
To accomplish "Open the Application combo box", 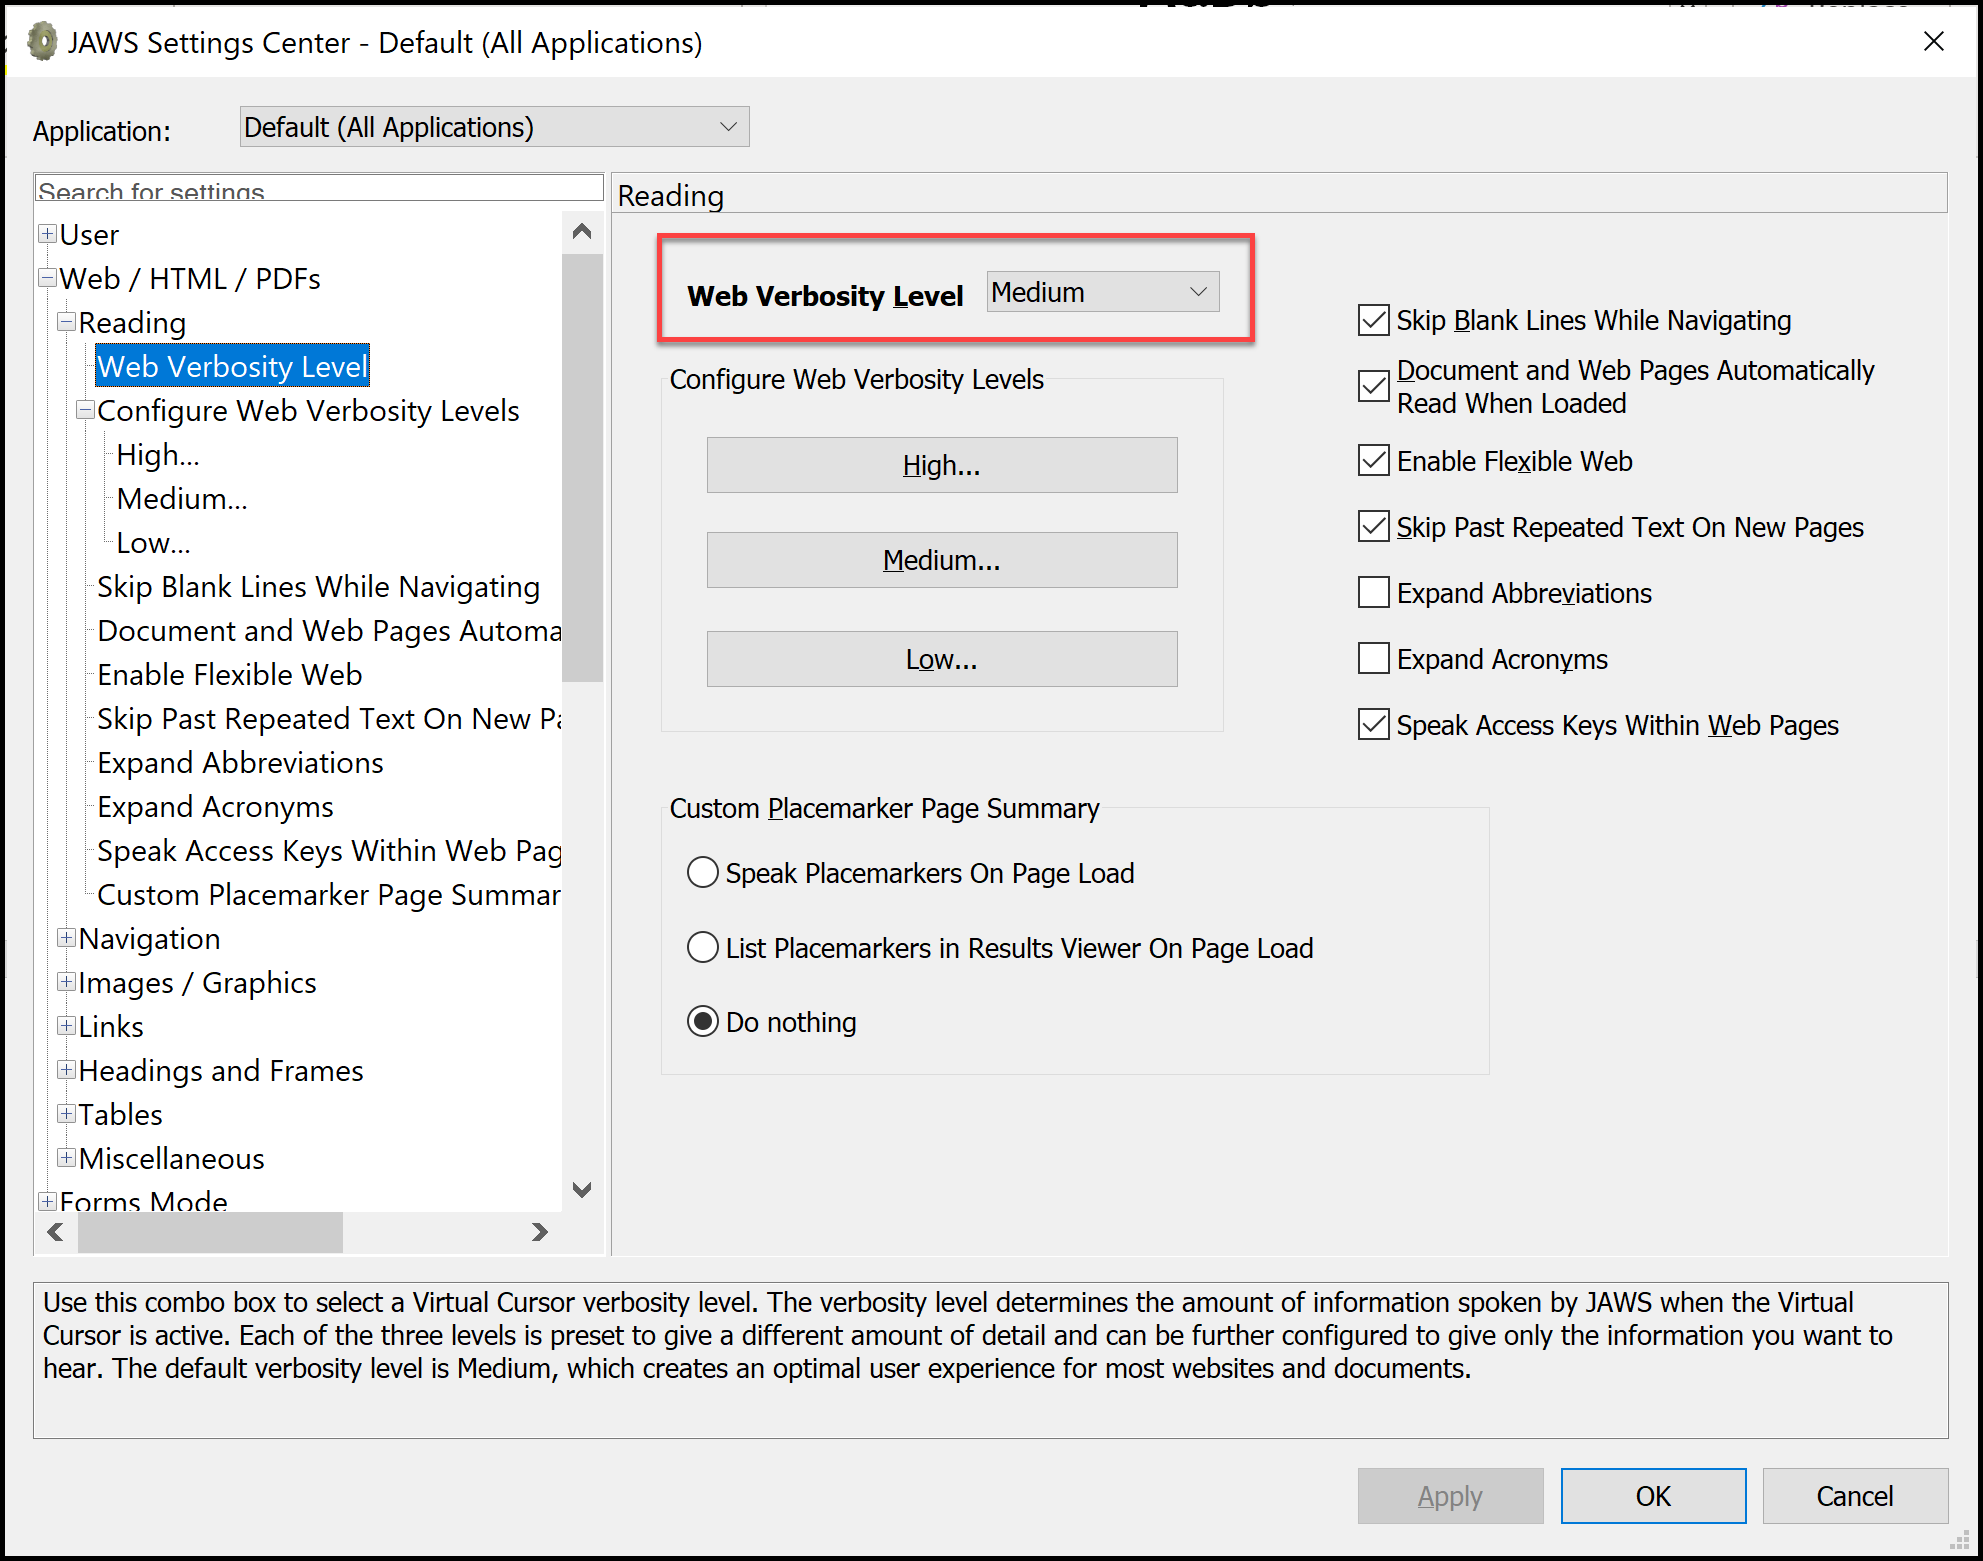I will (494, 127).
